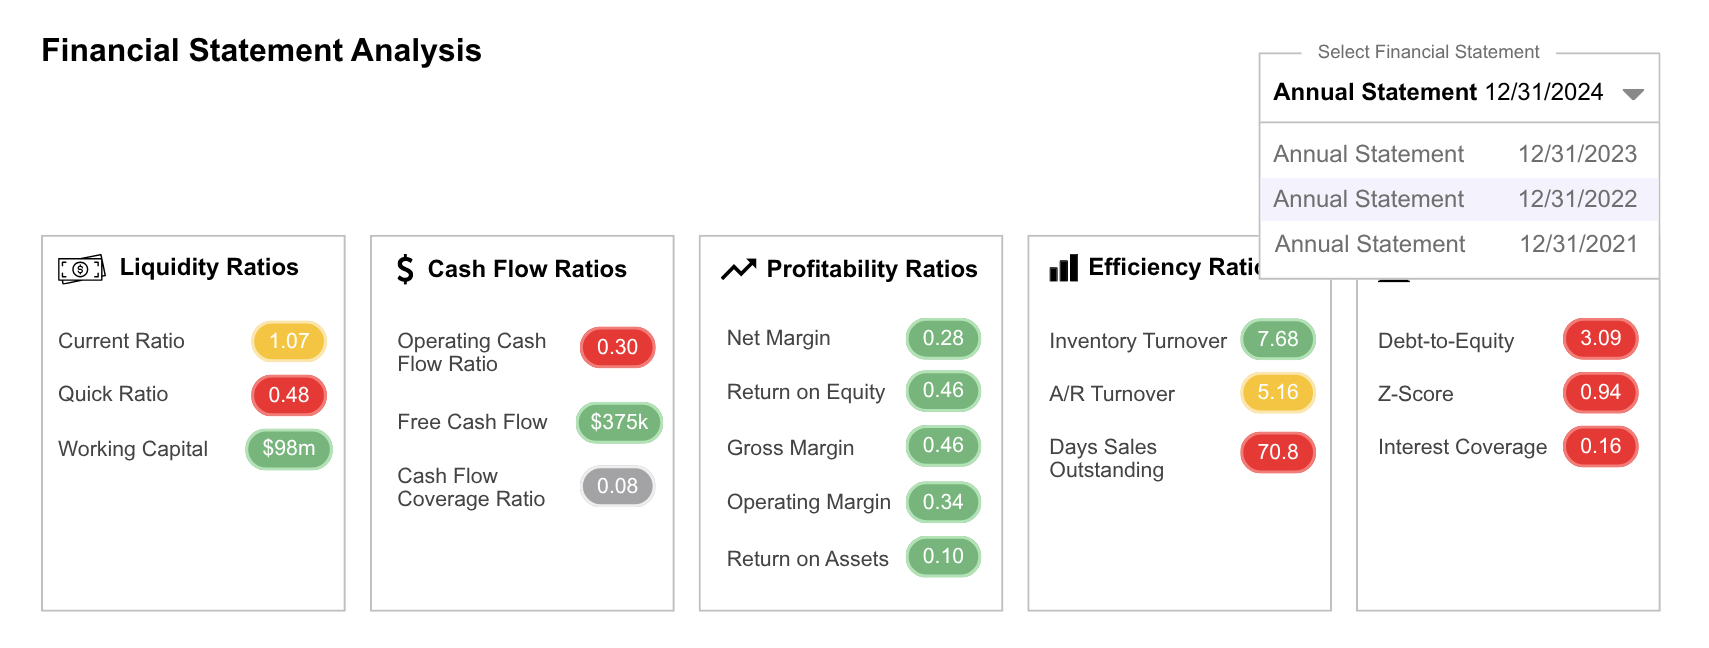Click the Debt-to-Equity 3.09 badge
The width and height of the screenshot is (1709, 648).
point(1600,338)
